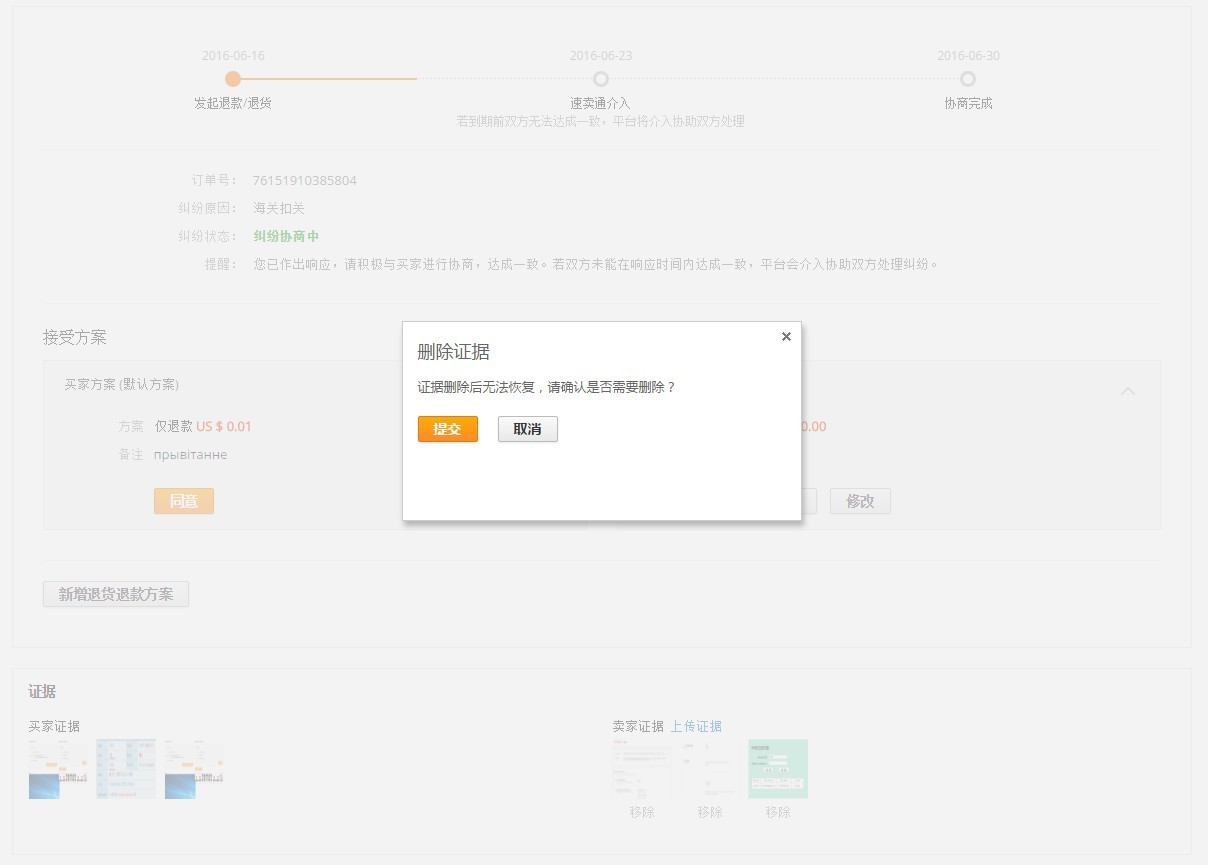1208x865 pixels.
Task: Click 取消 to cancel deleting evidence
Action: point(527,428)
